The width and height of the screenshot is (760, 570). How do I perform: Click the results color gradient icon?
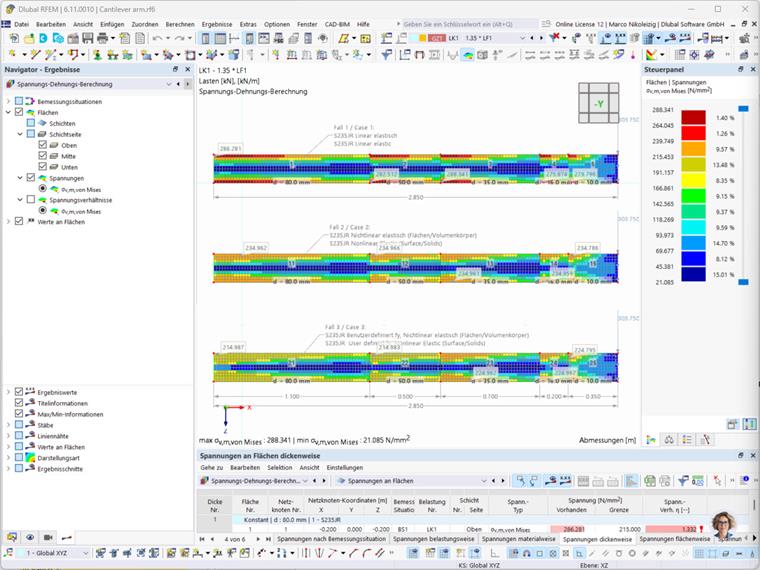click(x=651, y=55)
